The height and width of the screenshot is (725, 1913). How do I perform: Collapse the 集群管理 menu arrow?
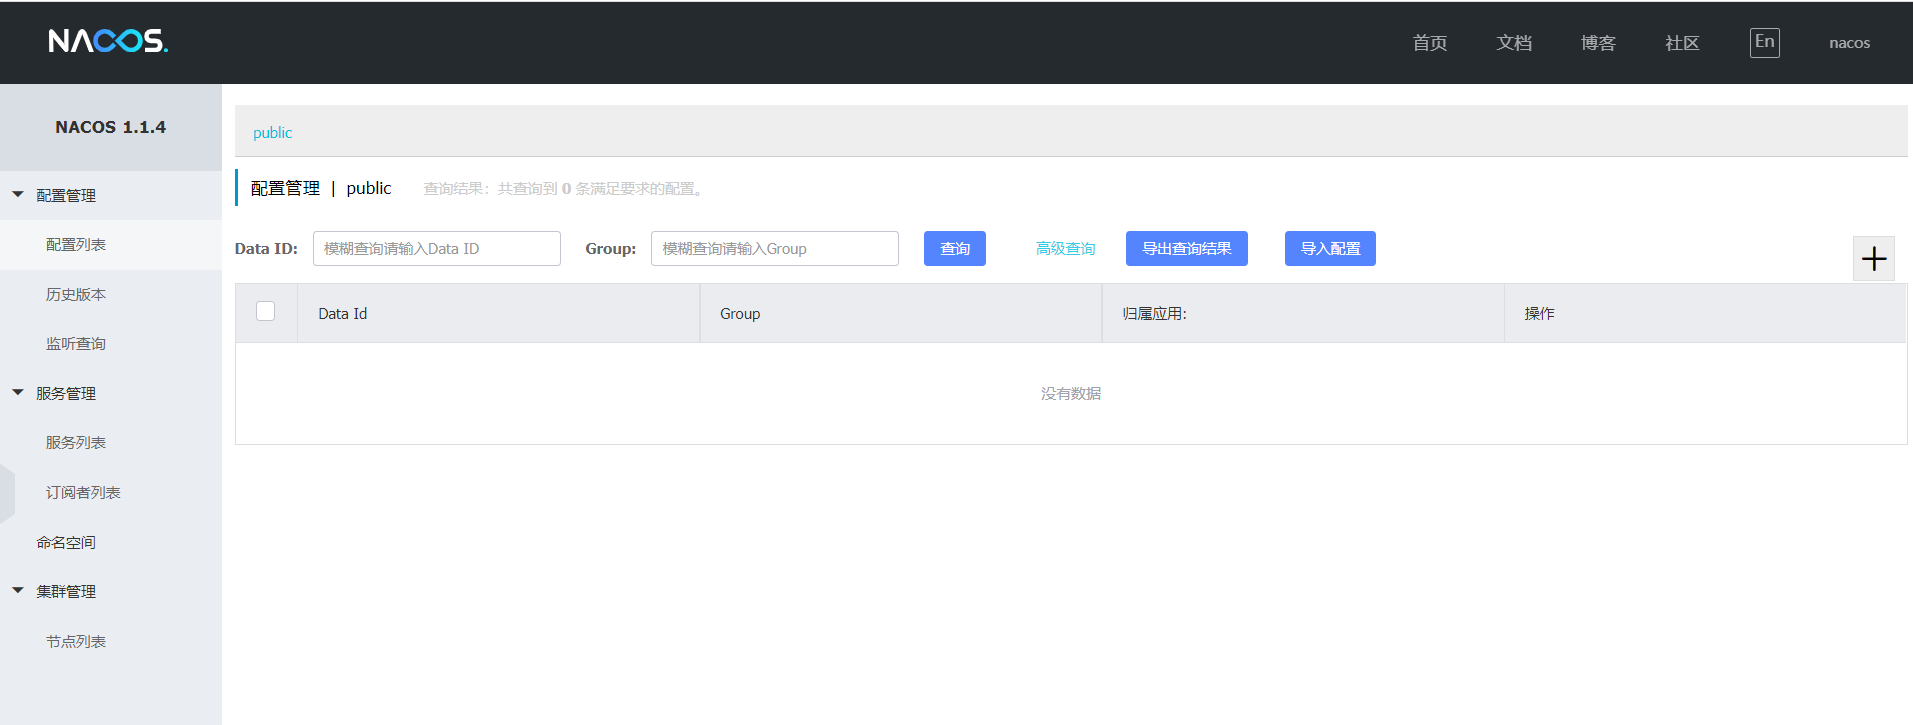tap(18, 591)
